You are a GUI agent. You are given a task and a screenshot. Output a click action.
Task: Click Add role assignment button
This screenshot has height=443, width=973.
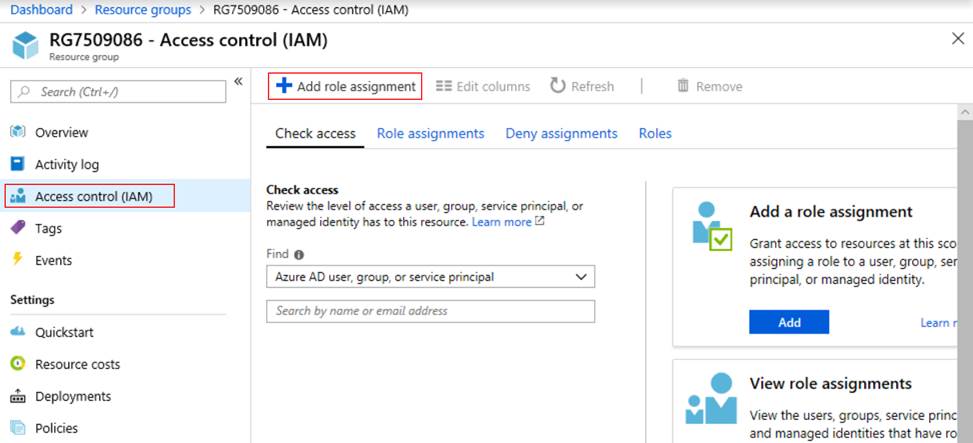(x=345, y=86)
